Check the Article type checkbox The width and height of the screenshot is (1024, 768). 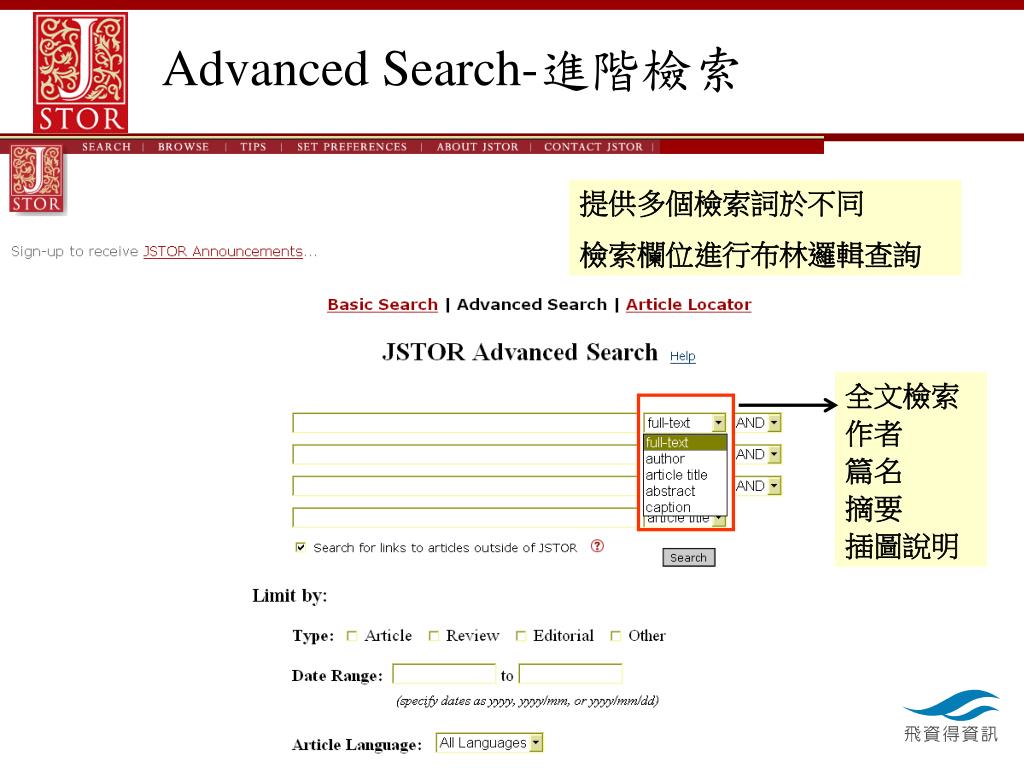352,635
